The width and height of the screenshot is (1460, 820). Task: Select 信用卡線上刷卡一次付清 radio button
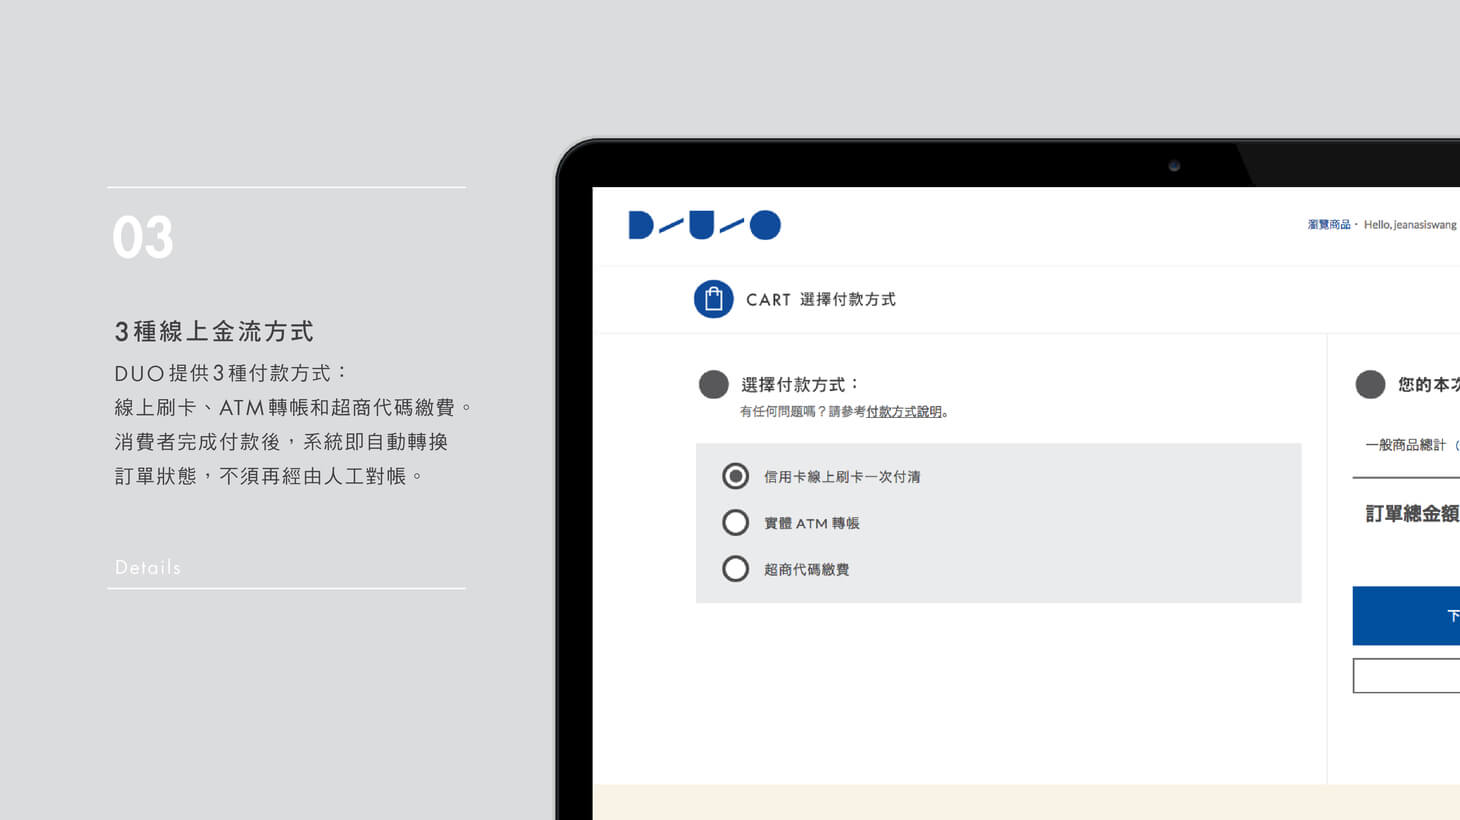[735, 477]
